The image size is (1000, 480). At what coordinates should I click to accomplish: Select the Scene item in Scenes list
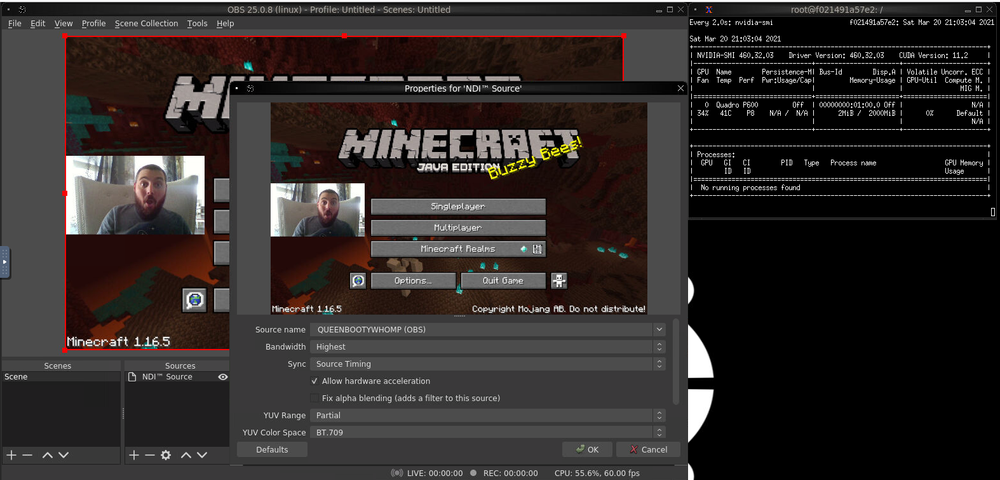tap(61, 377)
